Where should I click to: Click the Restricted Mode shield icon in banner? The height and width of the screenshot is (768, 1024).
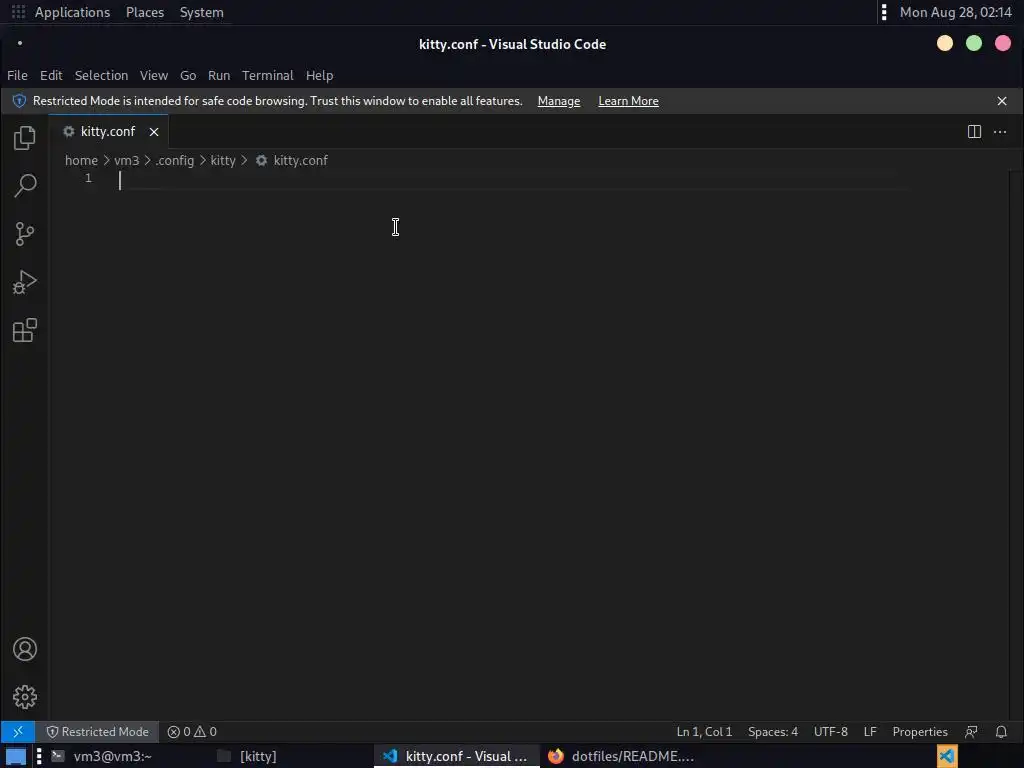coord(20,101)
